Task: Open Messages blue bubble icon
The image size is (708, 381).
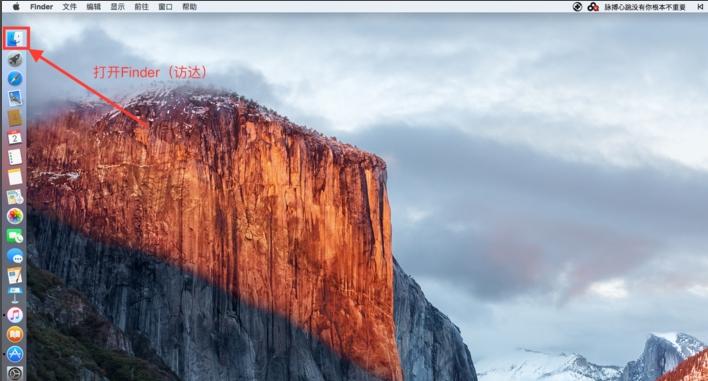Action: coord(15,256)
